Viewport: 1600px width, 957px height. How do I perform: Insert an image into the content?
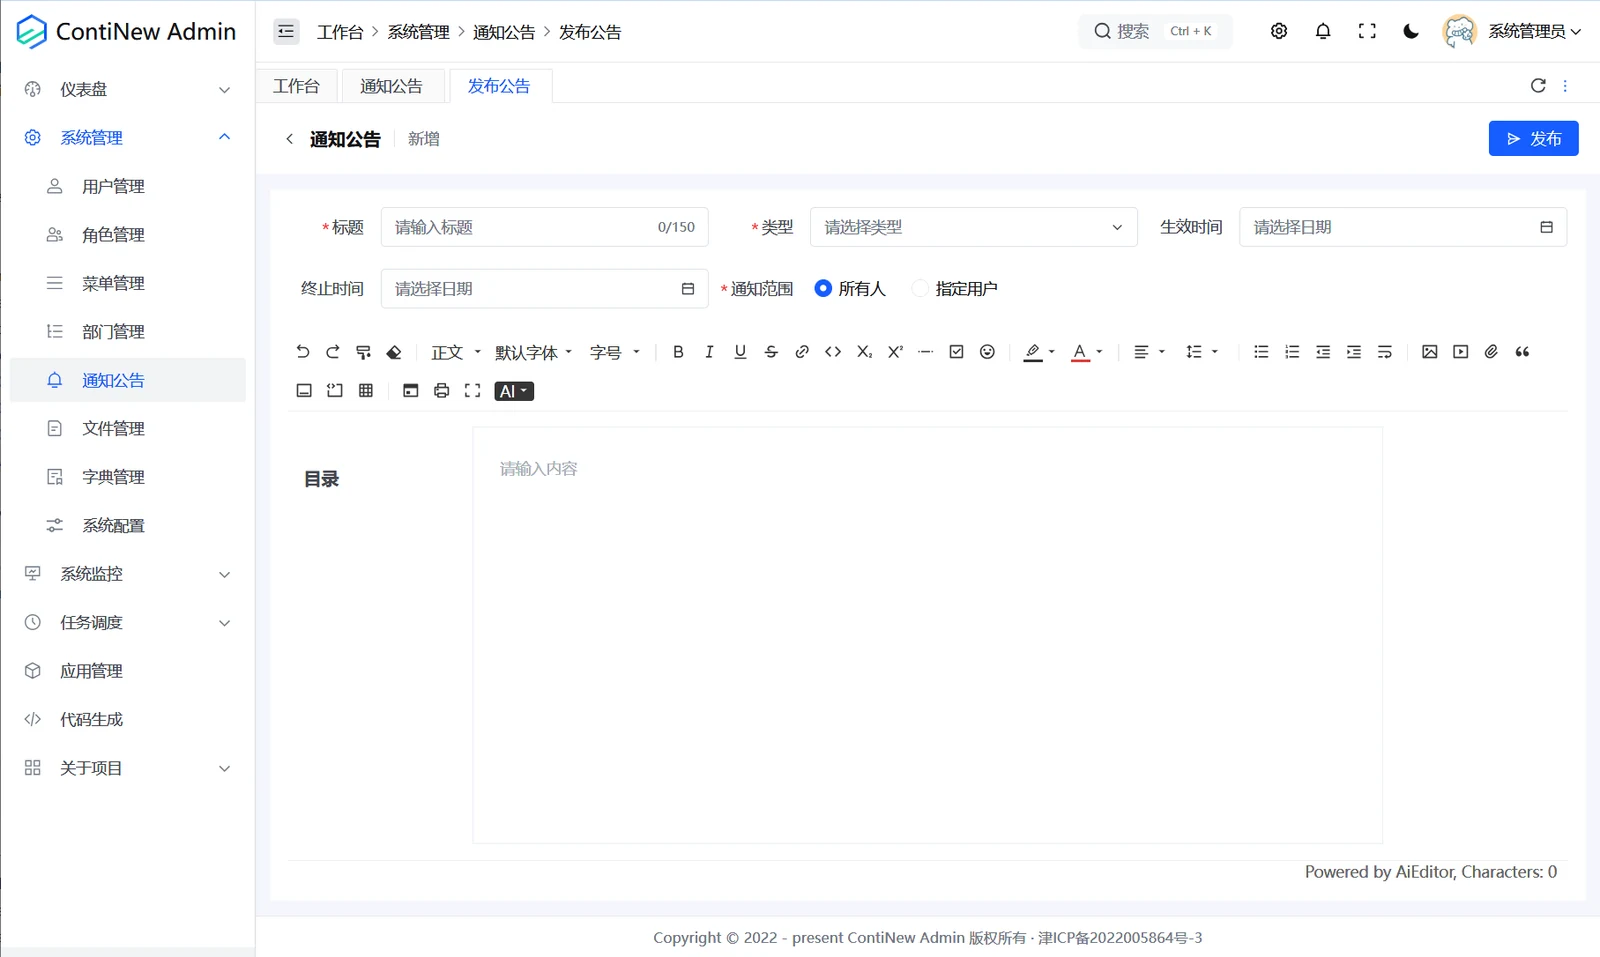pyautogui.click(x=1430, y=352)
